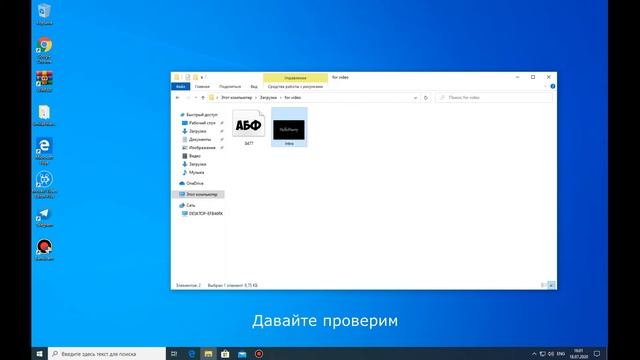Click the Properties icon in title bar toolbar
Viewport: 640px width, 360px height.
click(188, 77)
